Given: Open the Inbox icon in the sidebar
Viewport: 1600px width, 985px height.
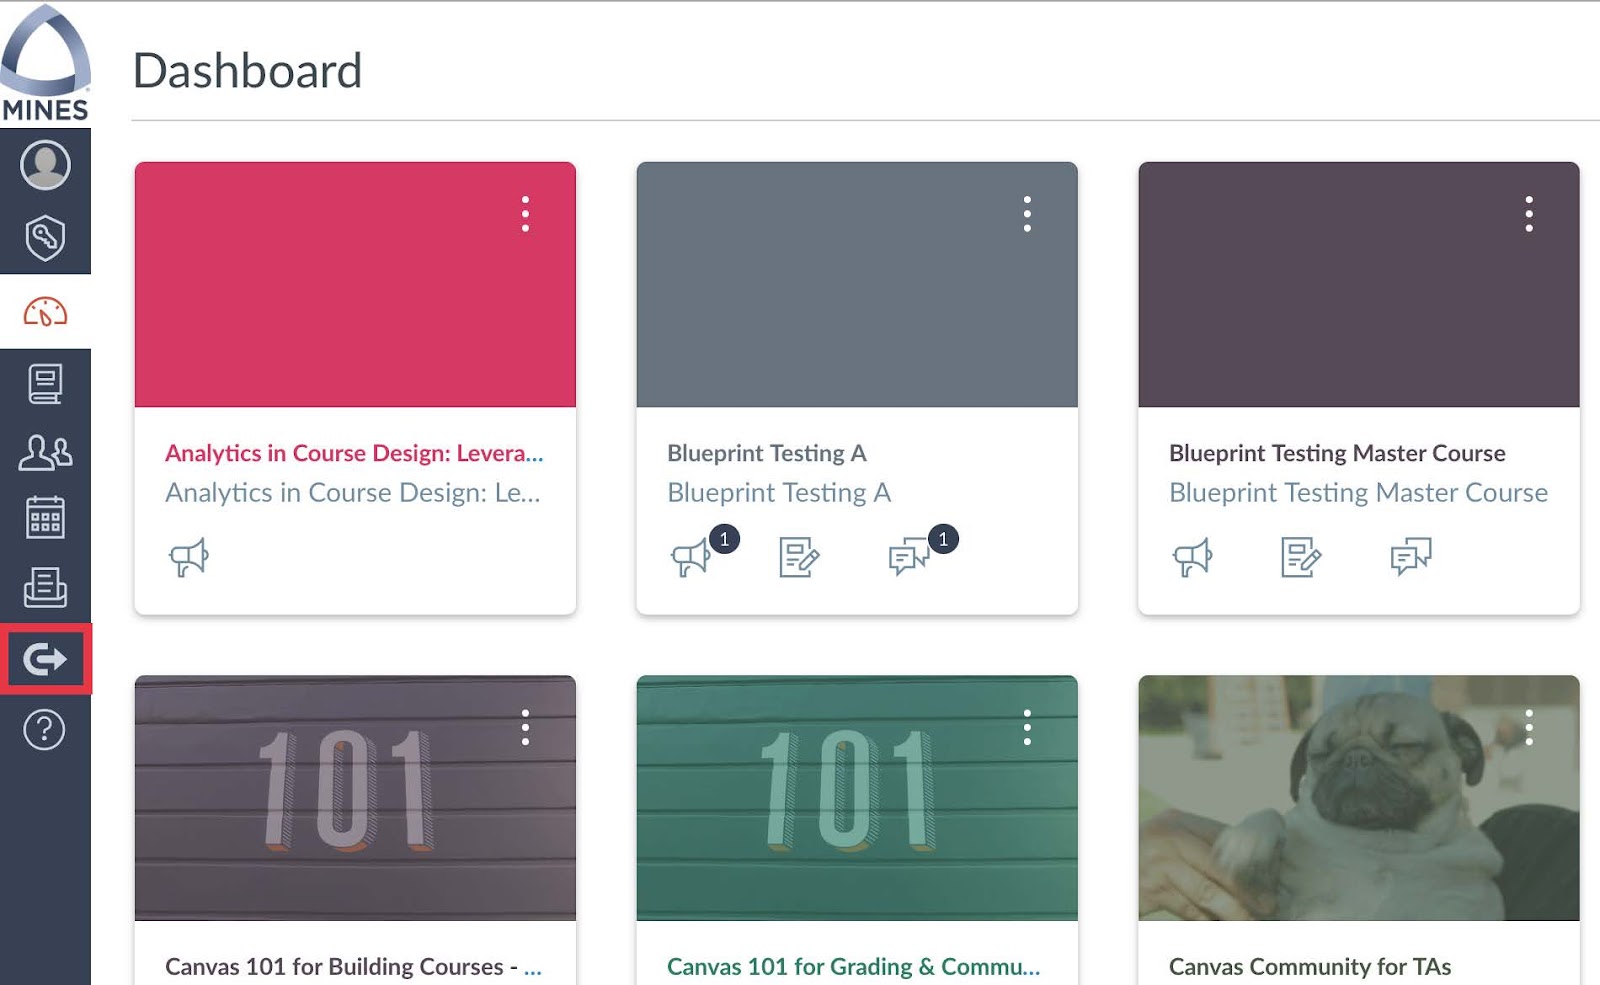Looking at the screenshot, I should tap(45, 587).
